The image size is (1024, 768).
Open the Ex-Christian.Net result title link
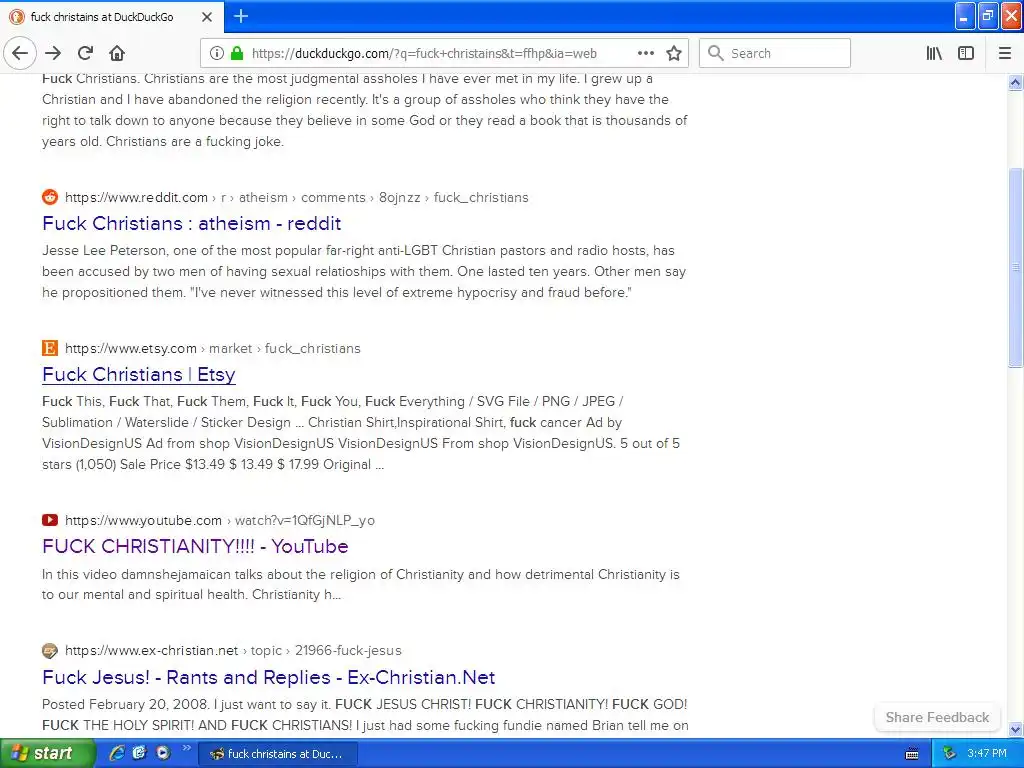(x=268, y=677)
